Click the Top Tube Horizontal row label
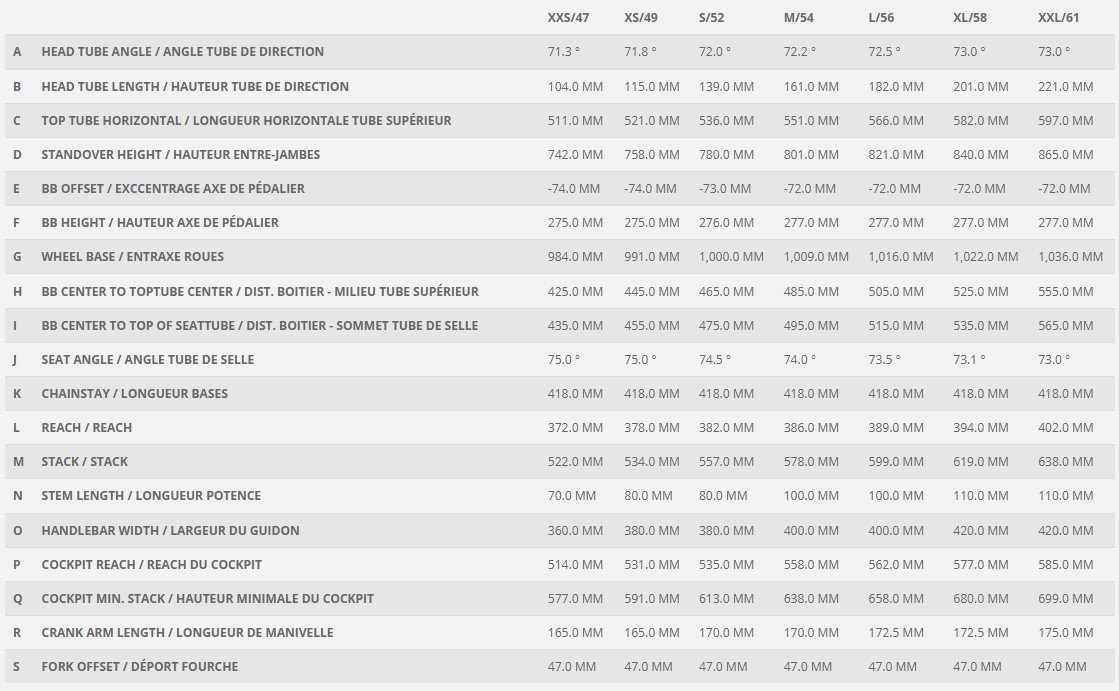The height and width of the screenshot is (691, 1119). [246, 121]
